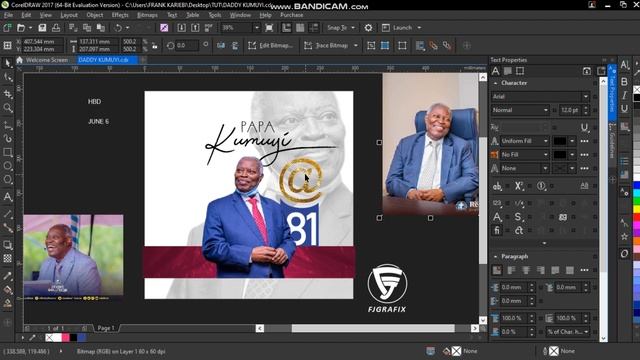Select the Zoom tool magnifier
640x360 pixels.
(7, 108)
